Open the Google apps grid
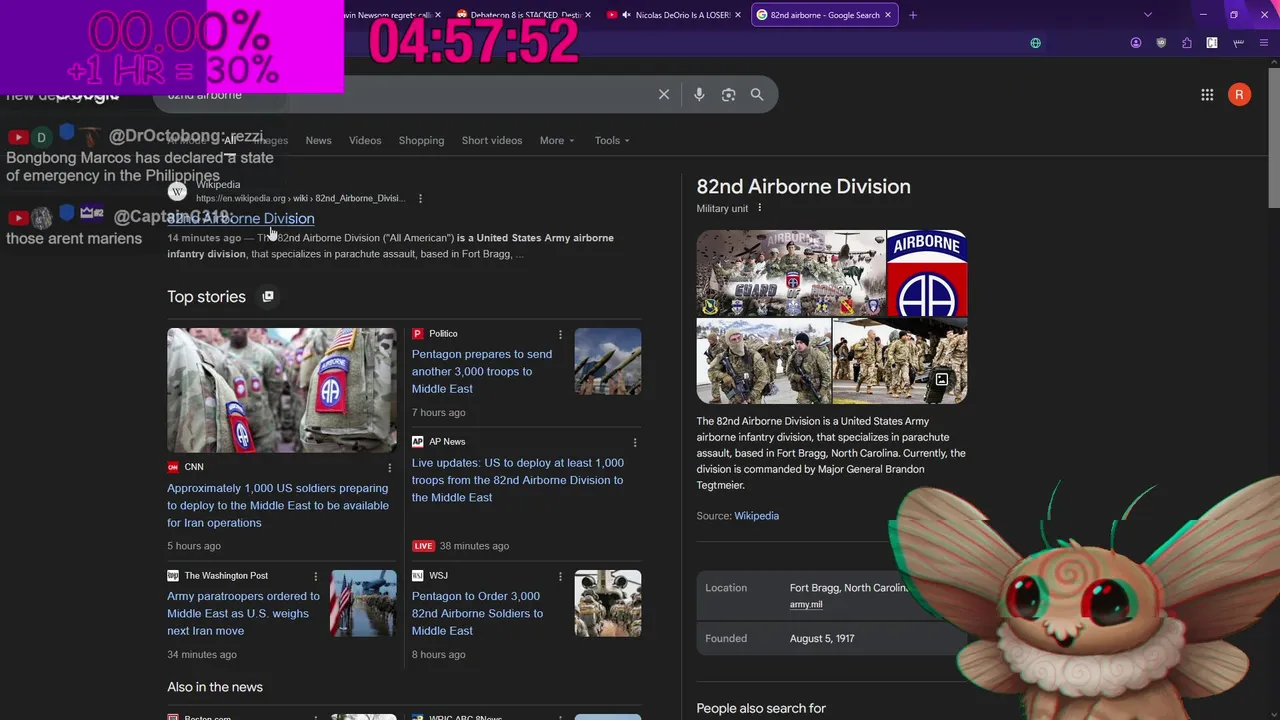The image size is (1280, 720). pyautogui.click(x=1207, y=94)
